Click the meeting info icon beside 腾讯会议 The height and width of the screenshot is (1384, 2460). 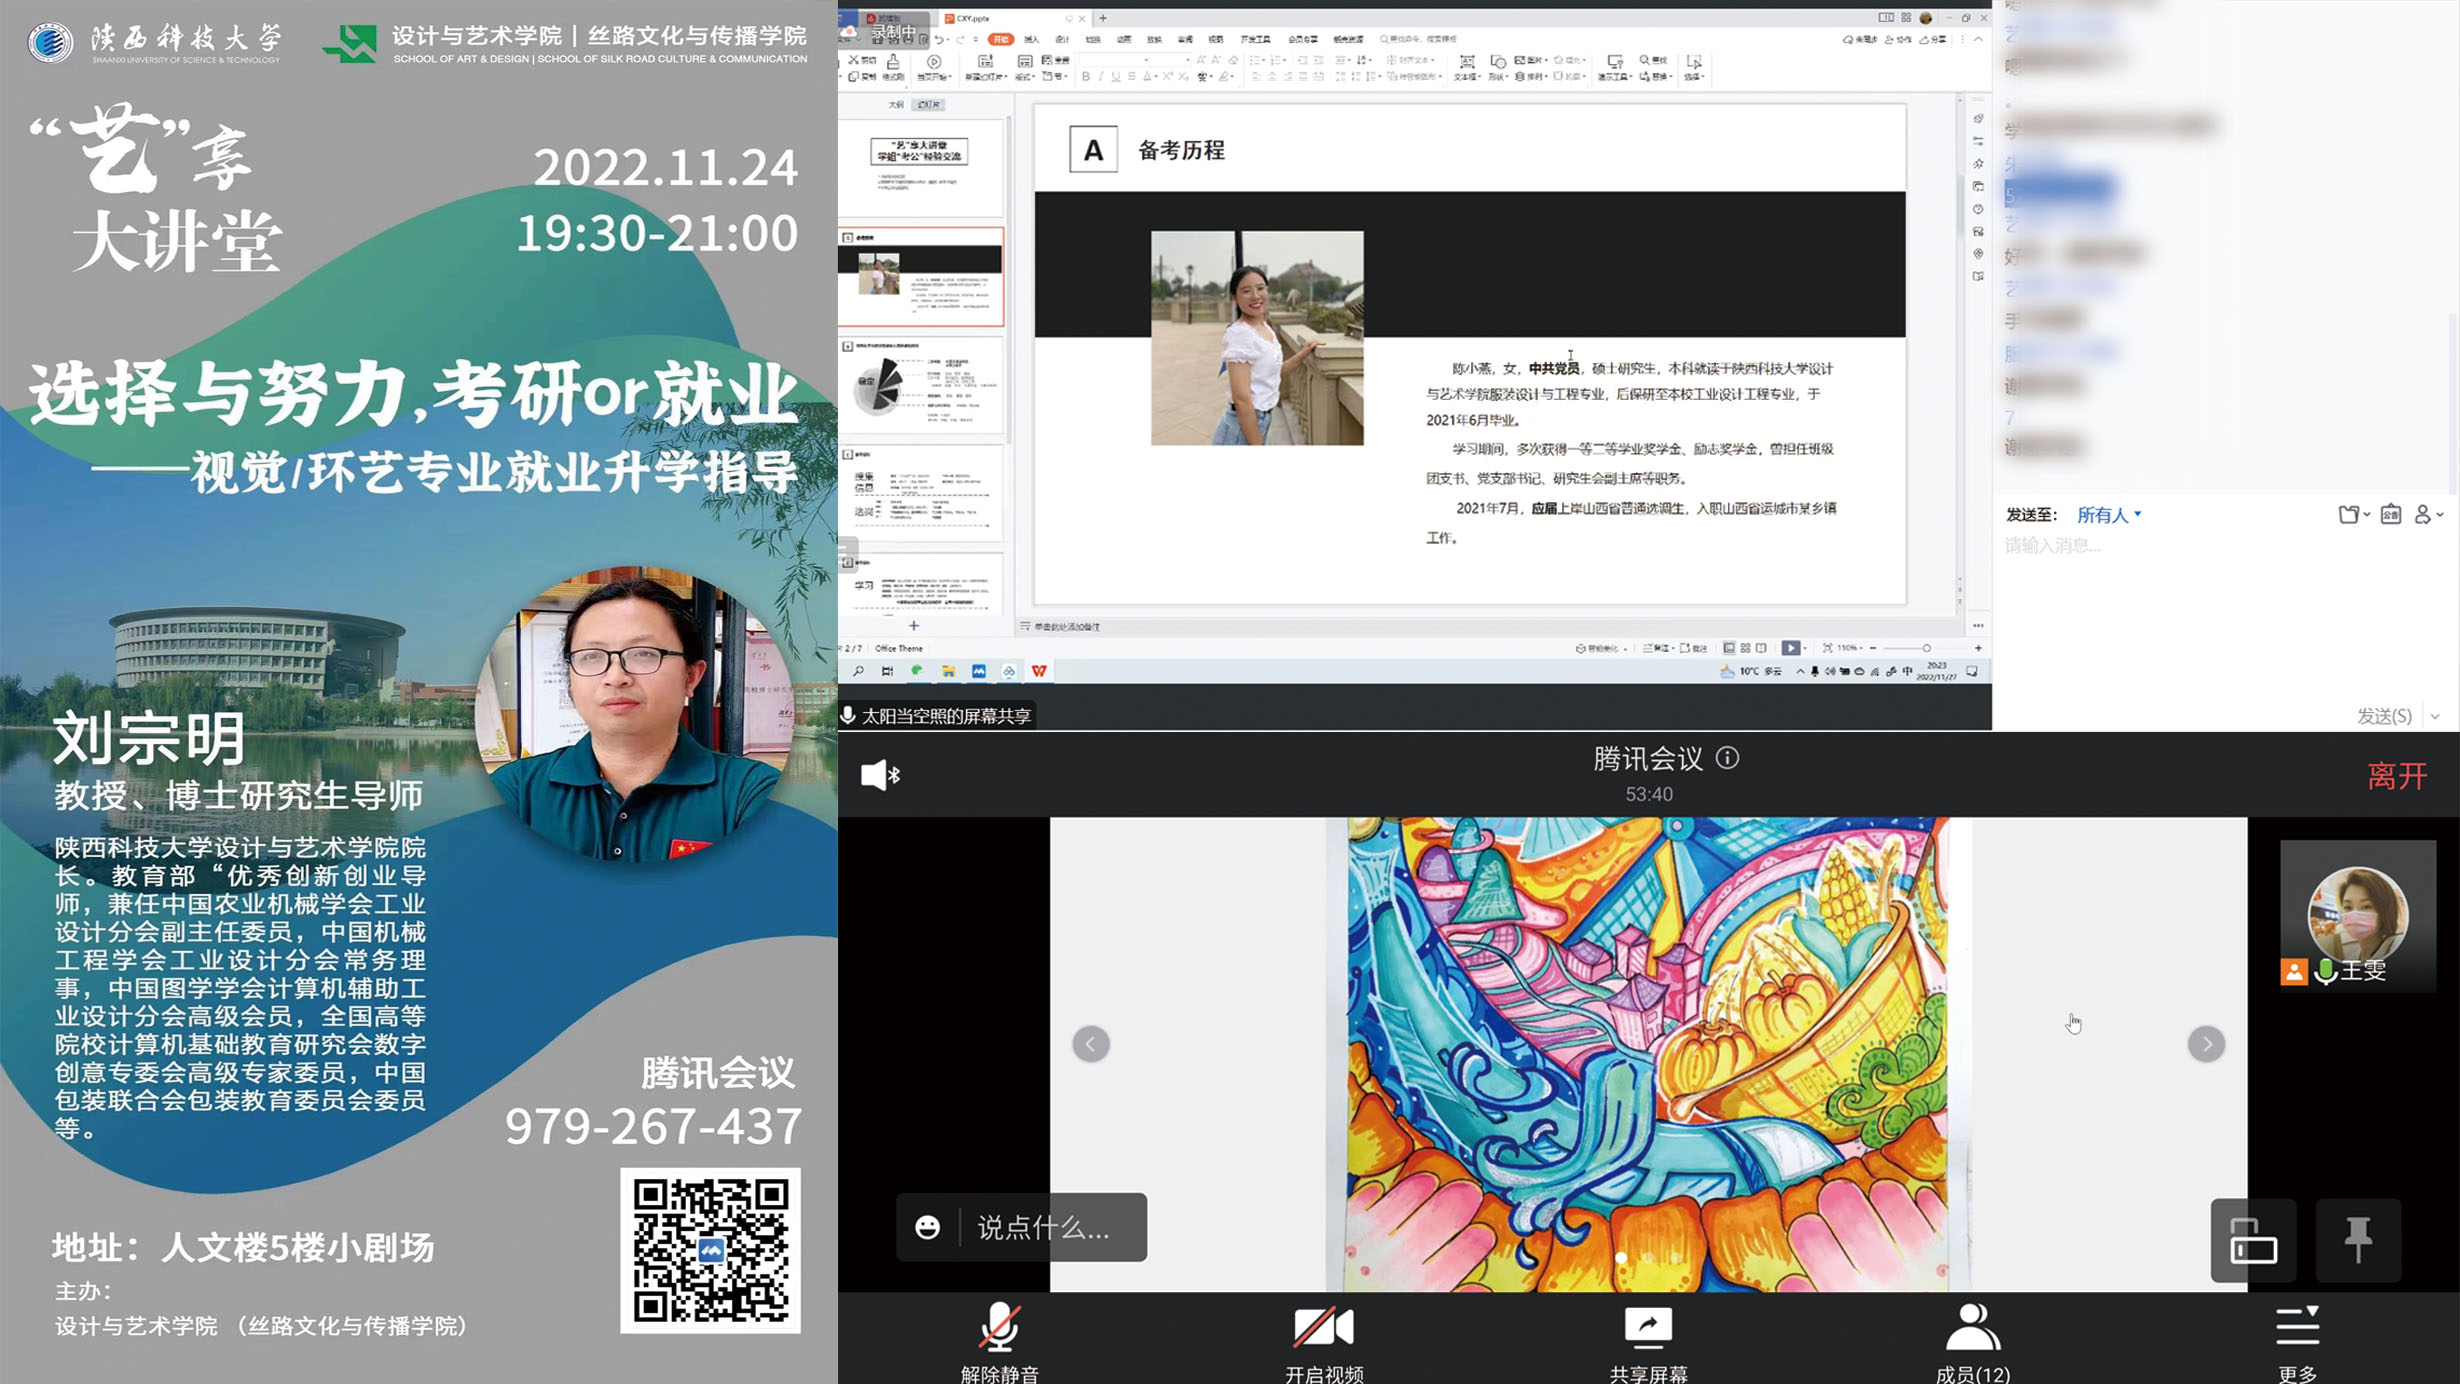pos(1727,758)
